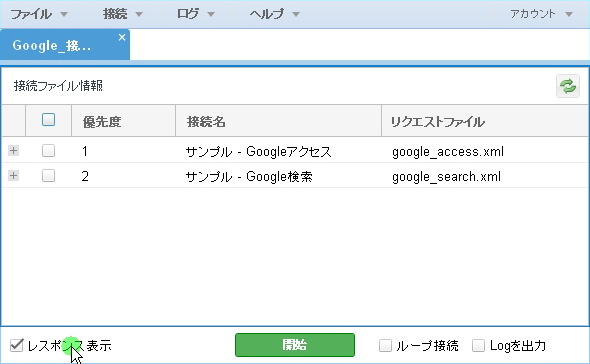The image size is (590, 364).
Task: Expand the Googleアクセス row
Action: pyautogui.click(x=14, y=151)
